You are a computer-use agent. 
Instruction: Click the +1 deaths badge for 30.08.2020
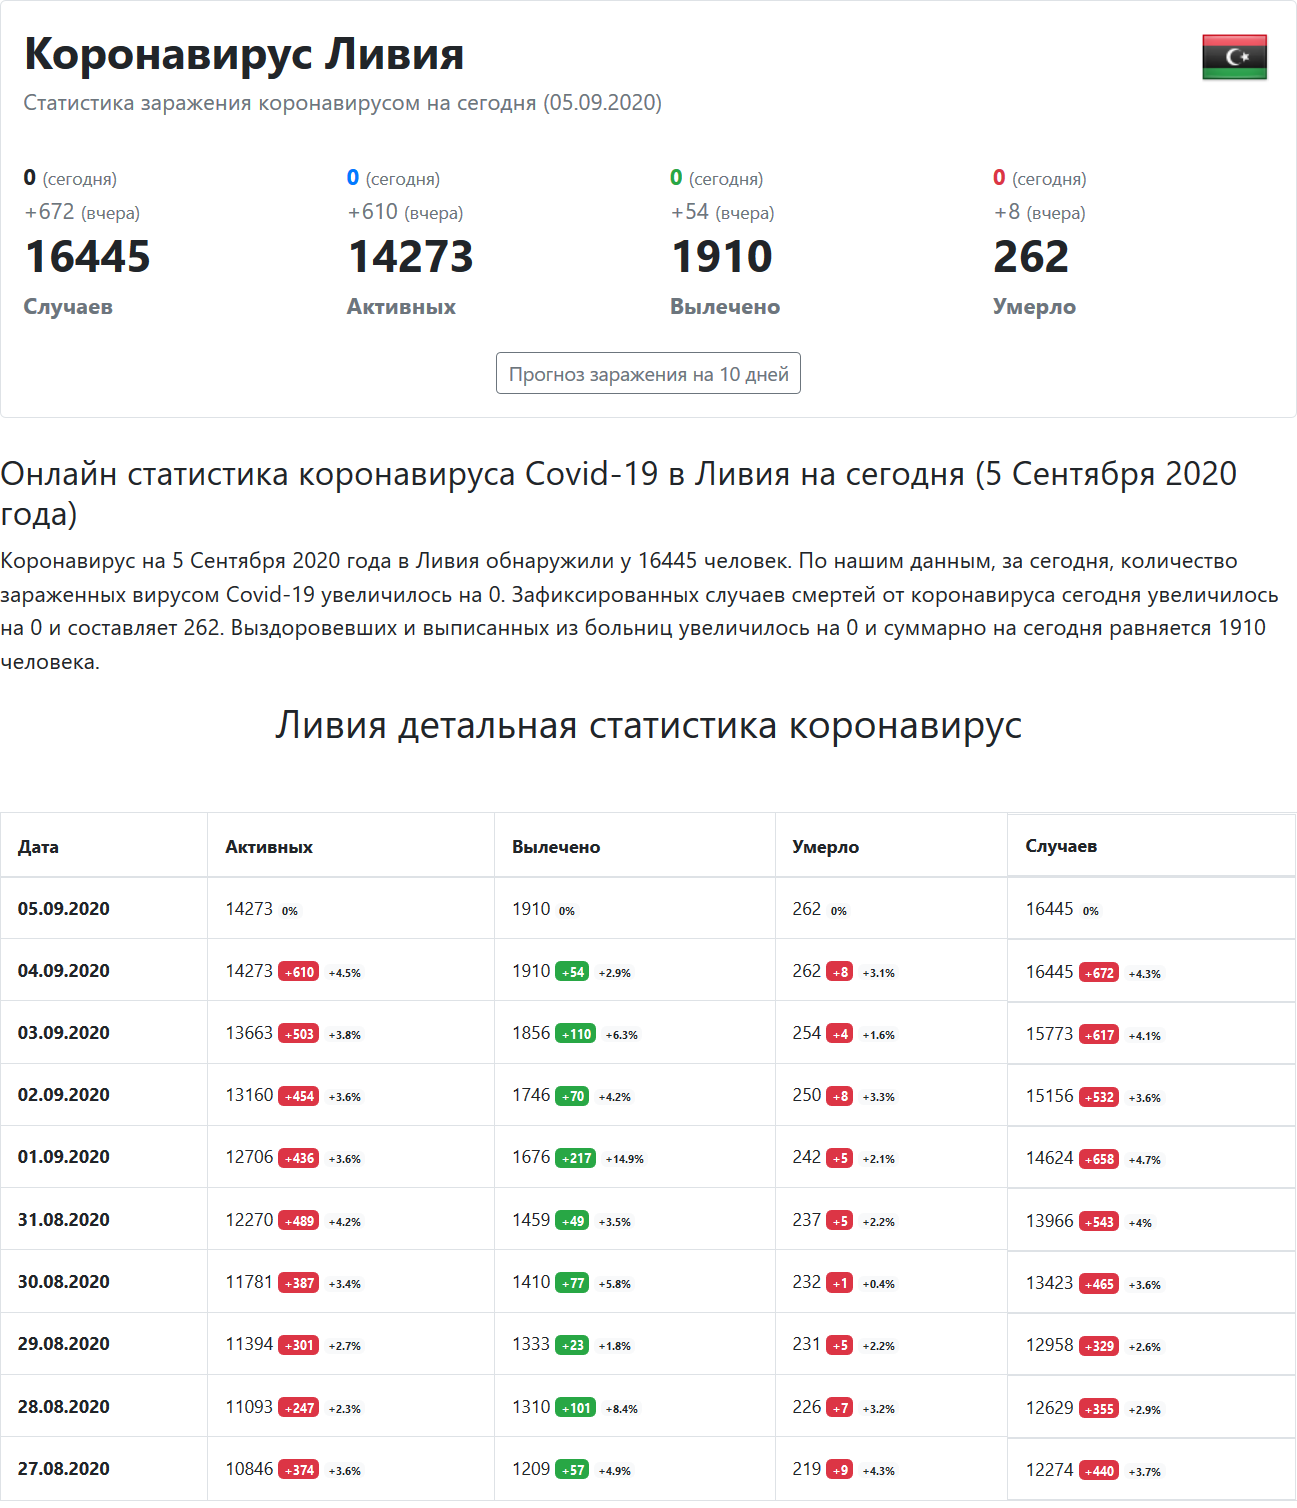coord(840,1283)
